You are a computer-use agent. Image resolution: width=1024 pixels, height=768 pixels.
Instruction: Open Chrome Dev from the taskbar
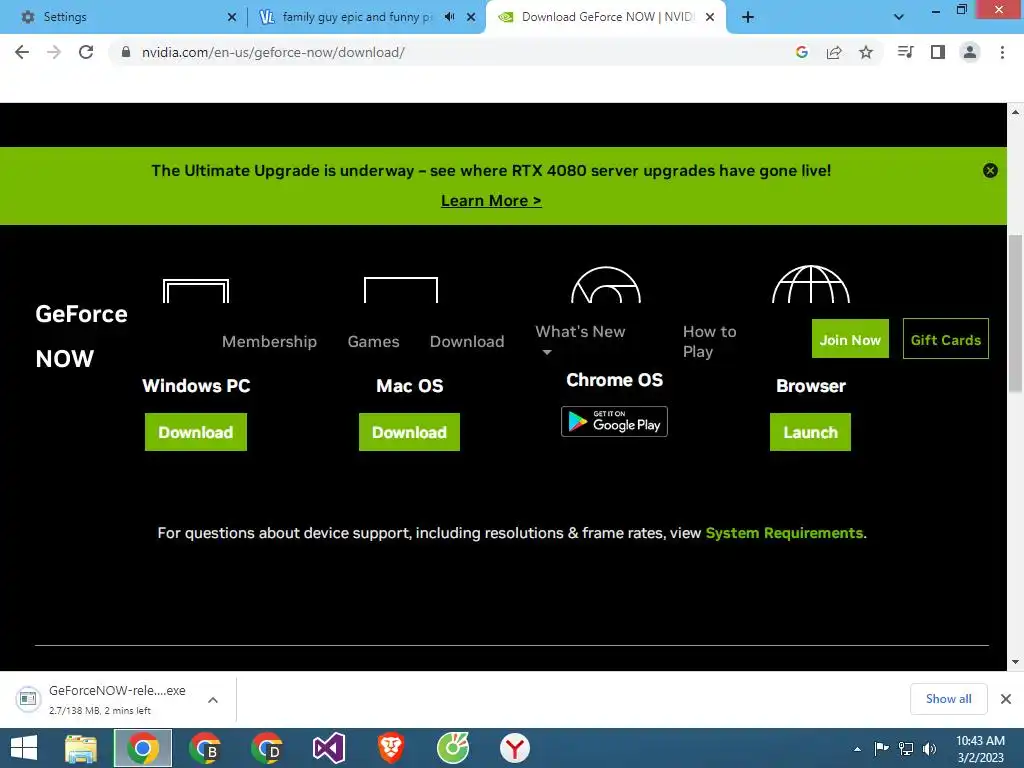266,748
